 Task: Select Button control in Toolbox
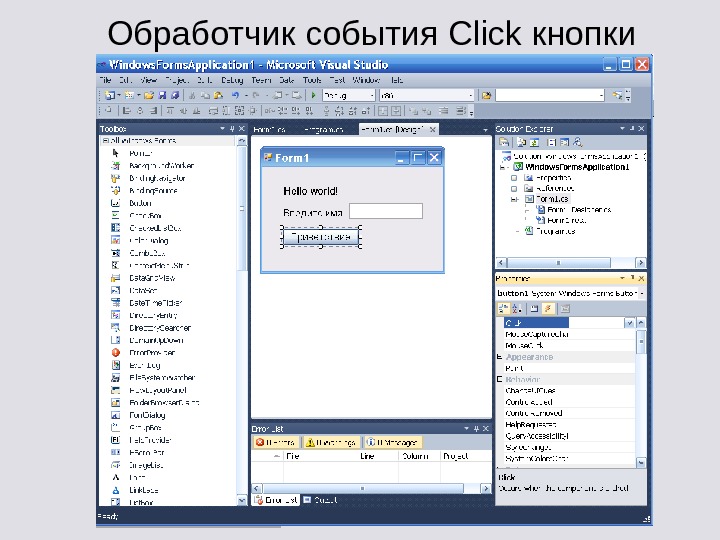140,203
